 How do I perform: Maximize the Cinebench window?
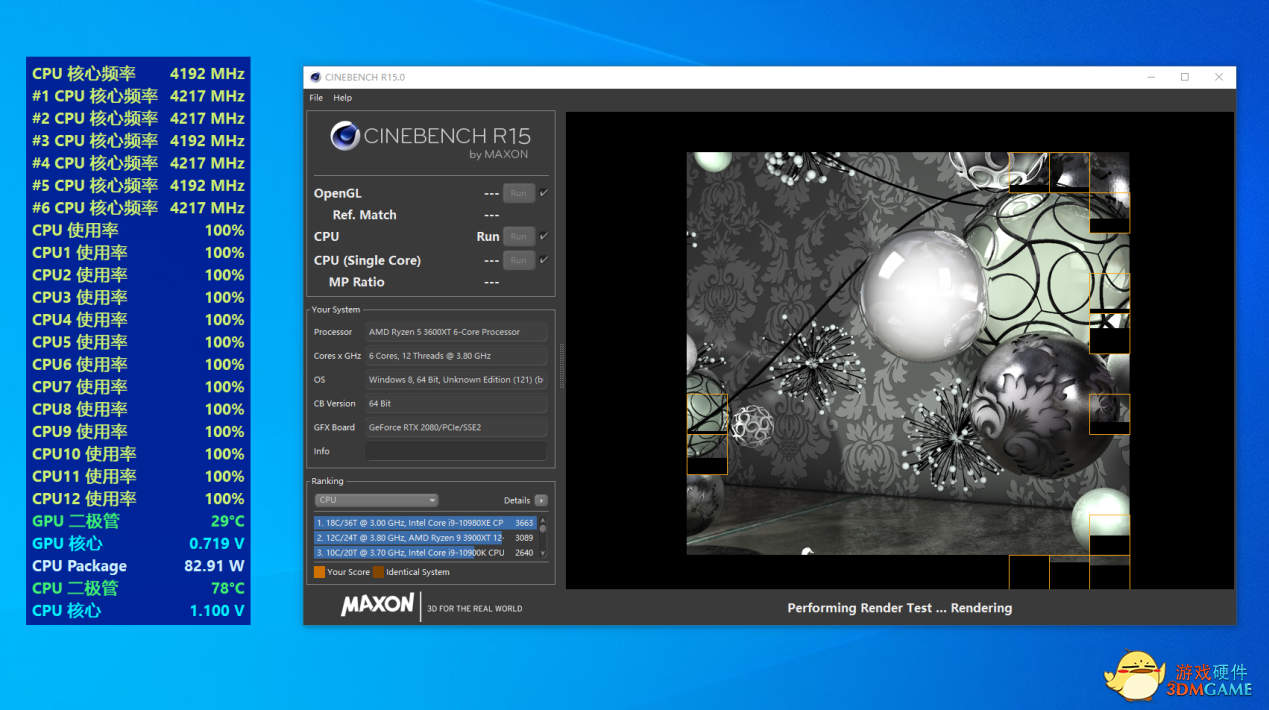click(x=1185, y=77)
